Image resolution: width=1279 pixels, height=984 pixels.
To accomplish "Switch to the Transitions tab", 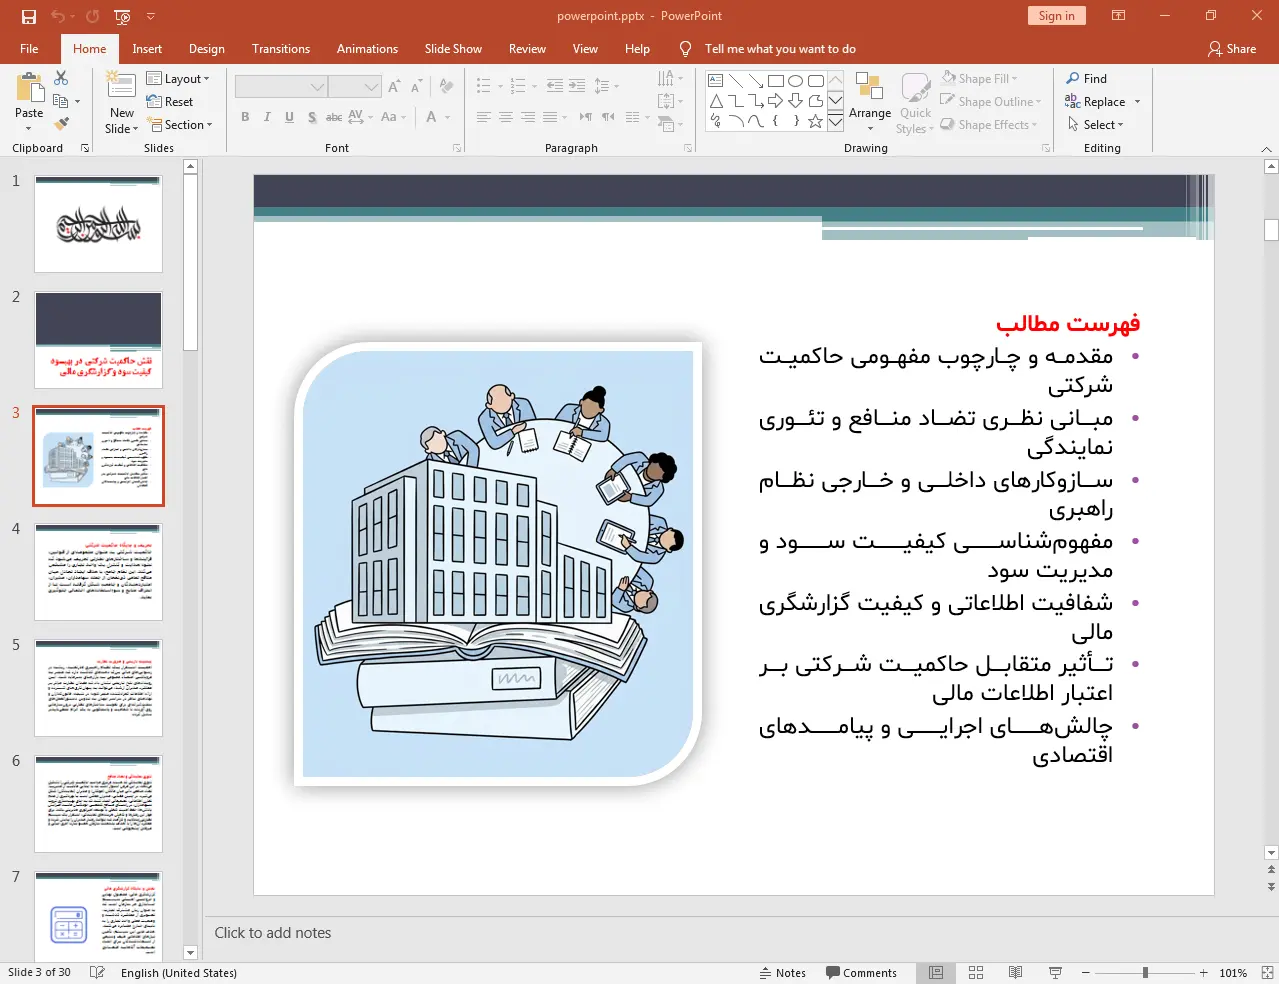I will 281,49.
